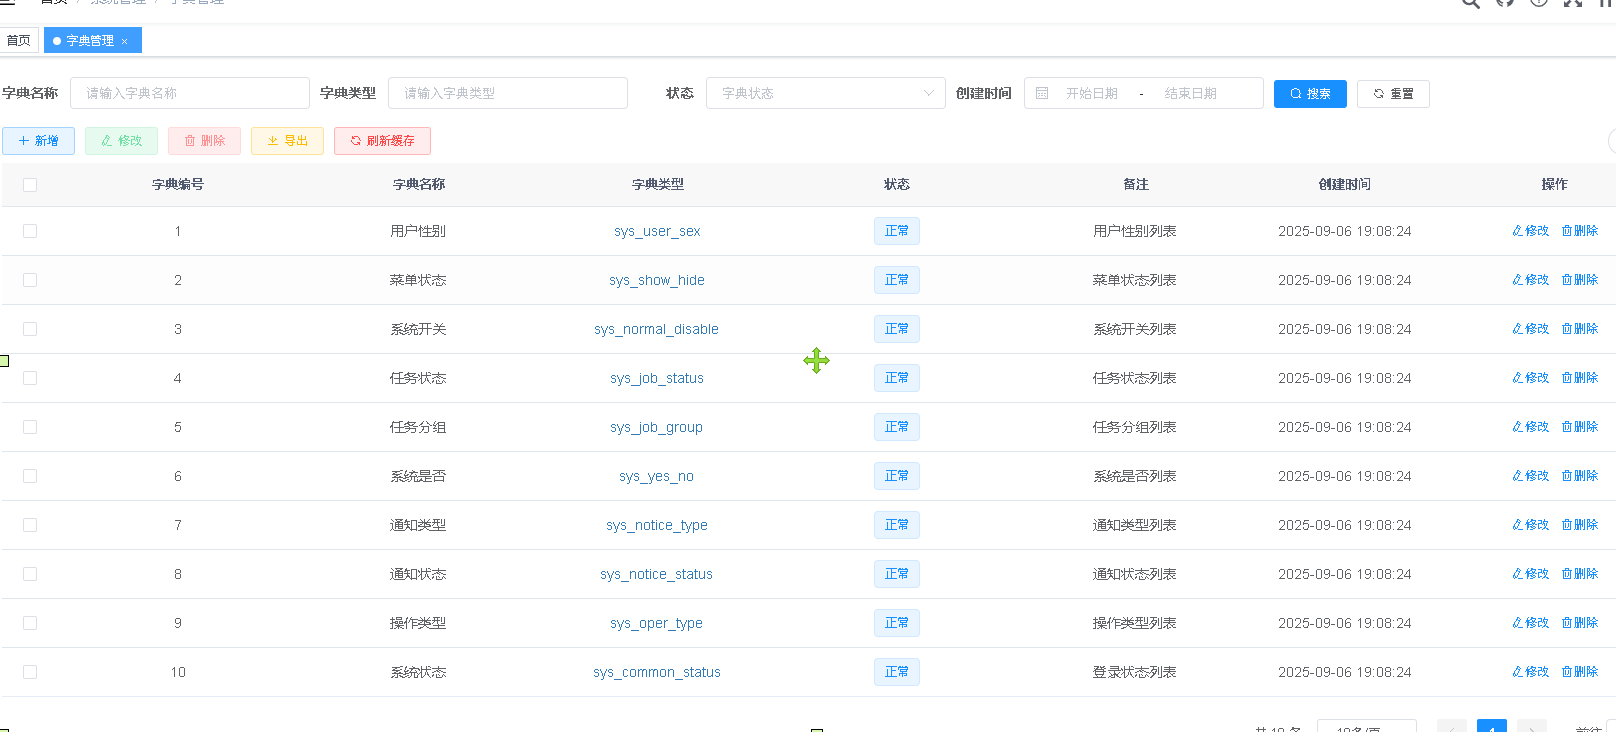This screenshot has height=732, width=1616.
Task: Switch to the 首页 tab
Action: [x=19, y=41]
